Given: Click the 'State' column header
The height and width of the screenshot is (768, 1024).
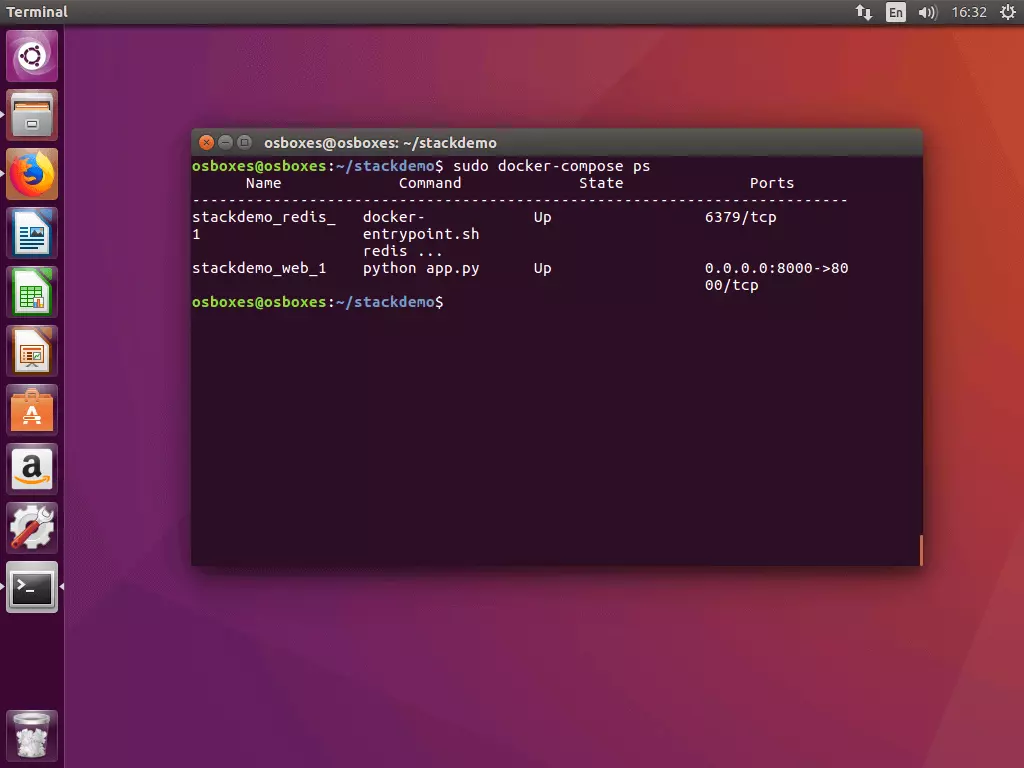Looking at the screenshot, I should click(601, 183).
